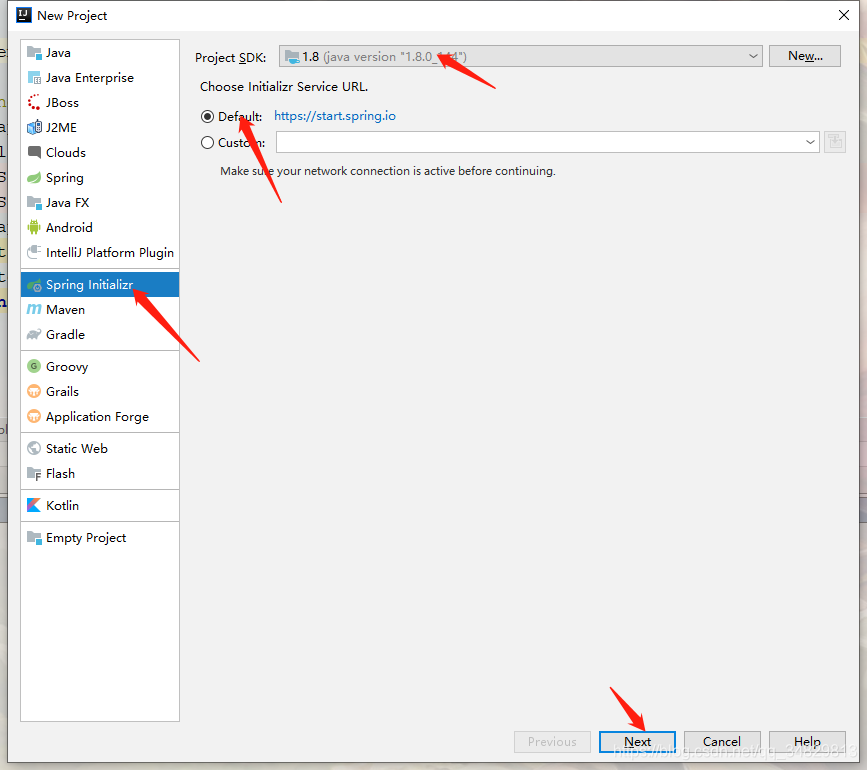Select the J2ME list entry
Viewport: 867px width, 770px height.
tap(100, 128)
